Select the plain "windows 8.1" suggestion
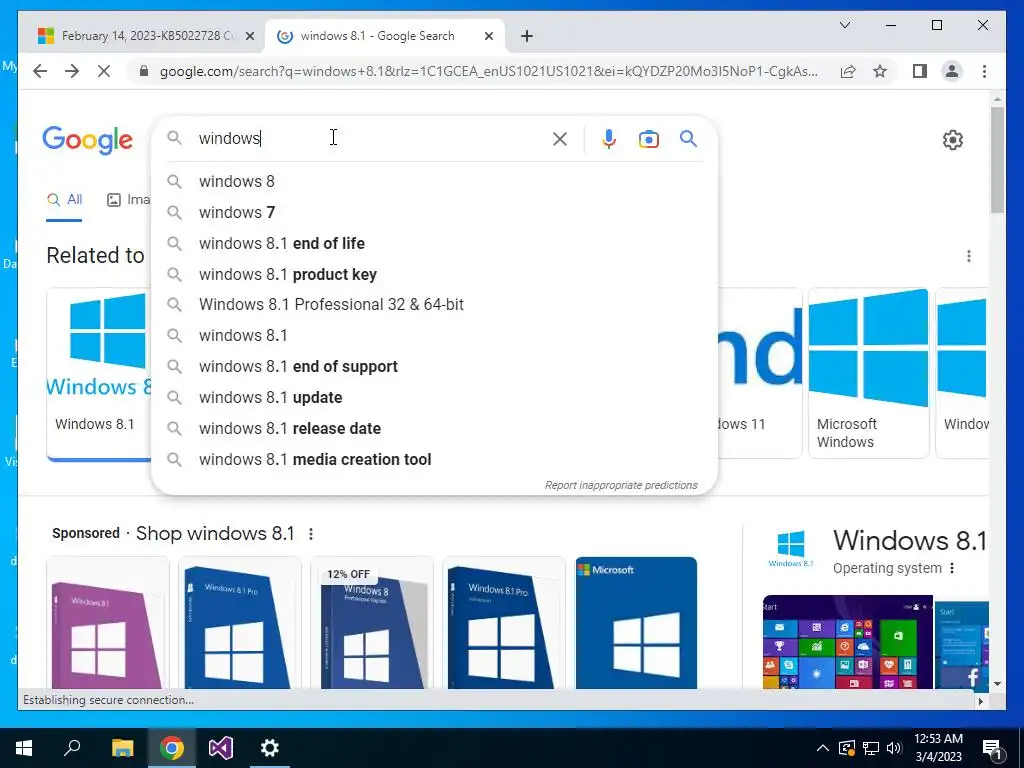This screenshot has height=768, width=1024. (x=434, y=335)
